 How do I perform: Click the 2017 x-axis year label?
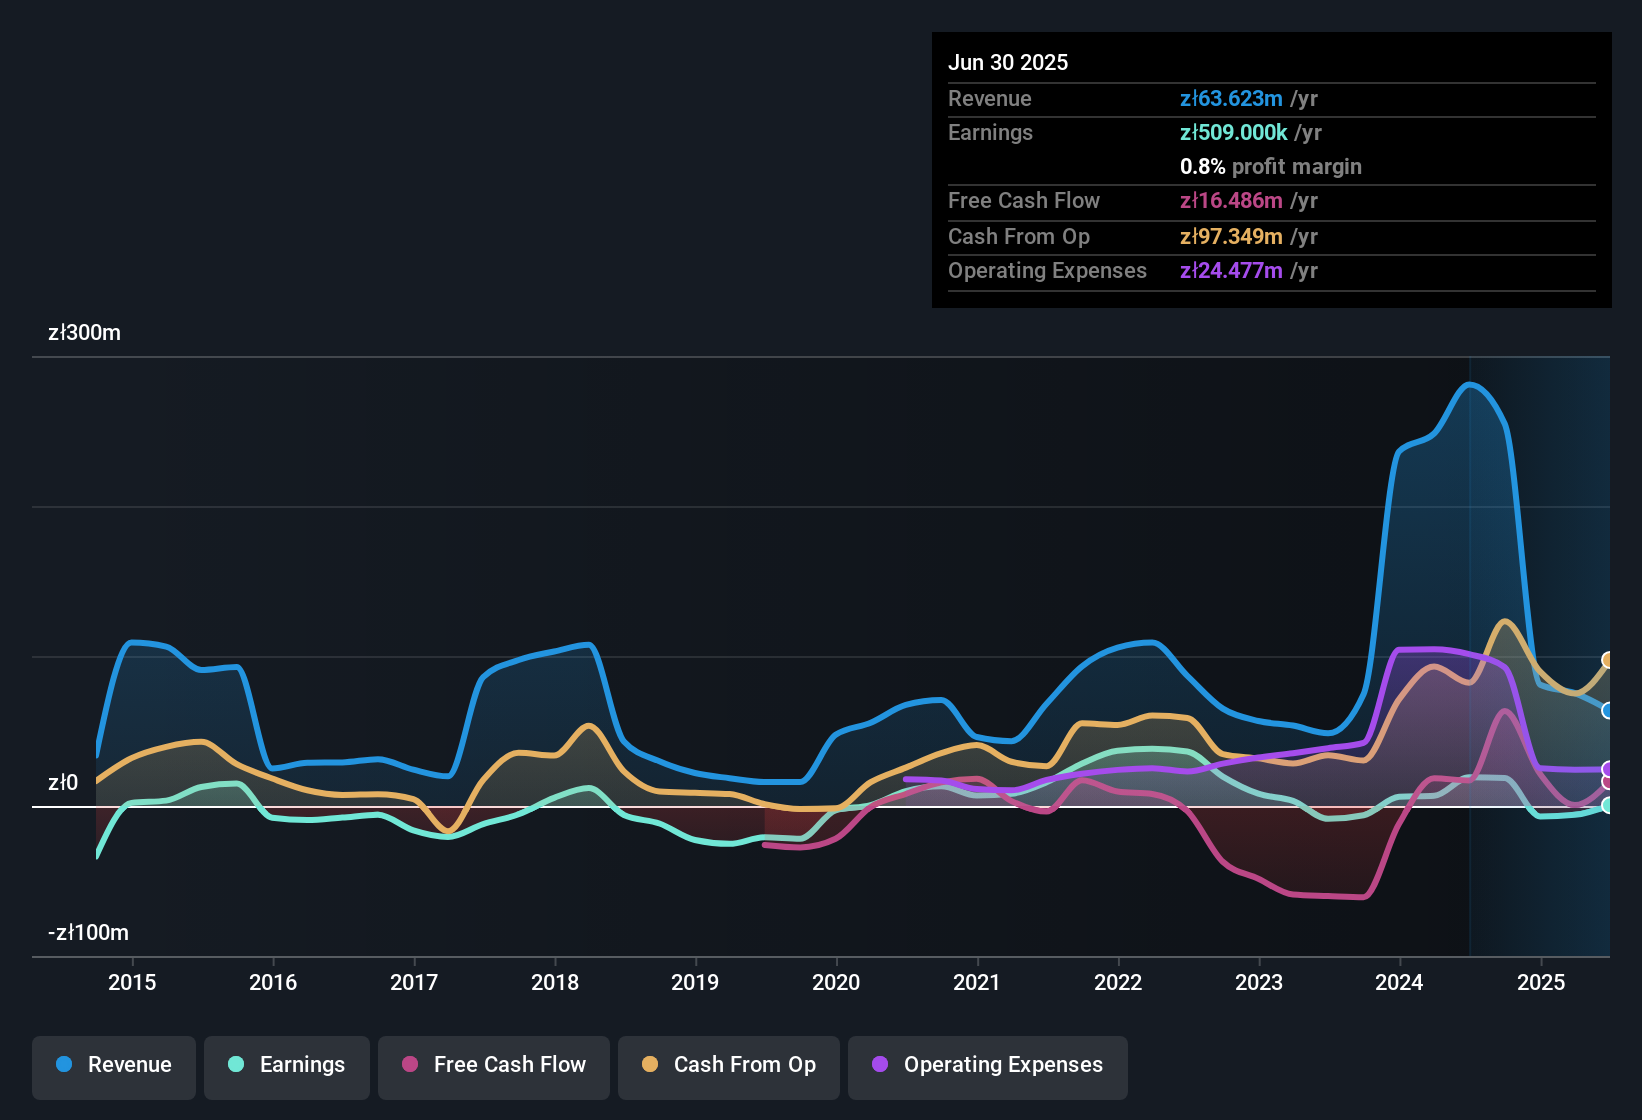coord(414,983)
